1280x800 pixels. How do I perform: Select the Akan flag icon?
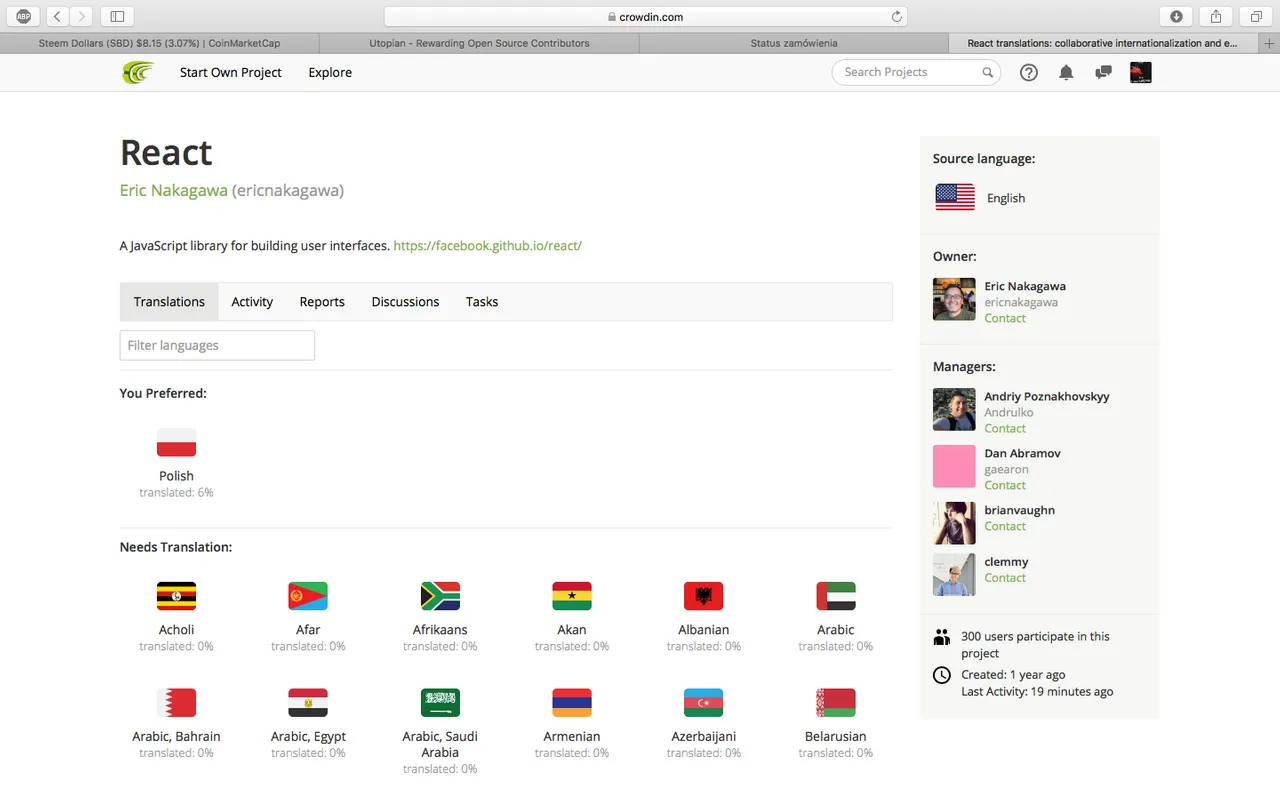(572, 596)
